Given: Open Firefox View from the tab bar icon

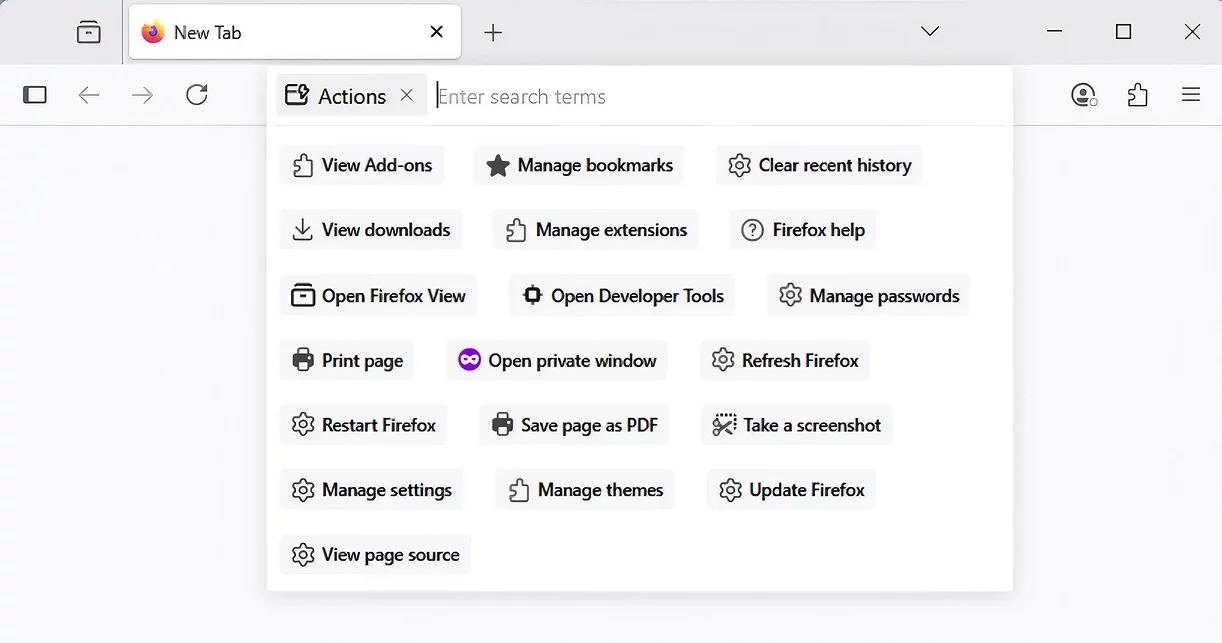Looking at the screenshot, I should [x=89, y=33].
